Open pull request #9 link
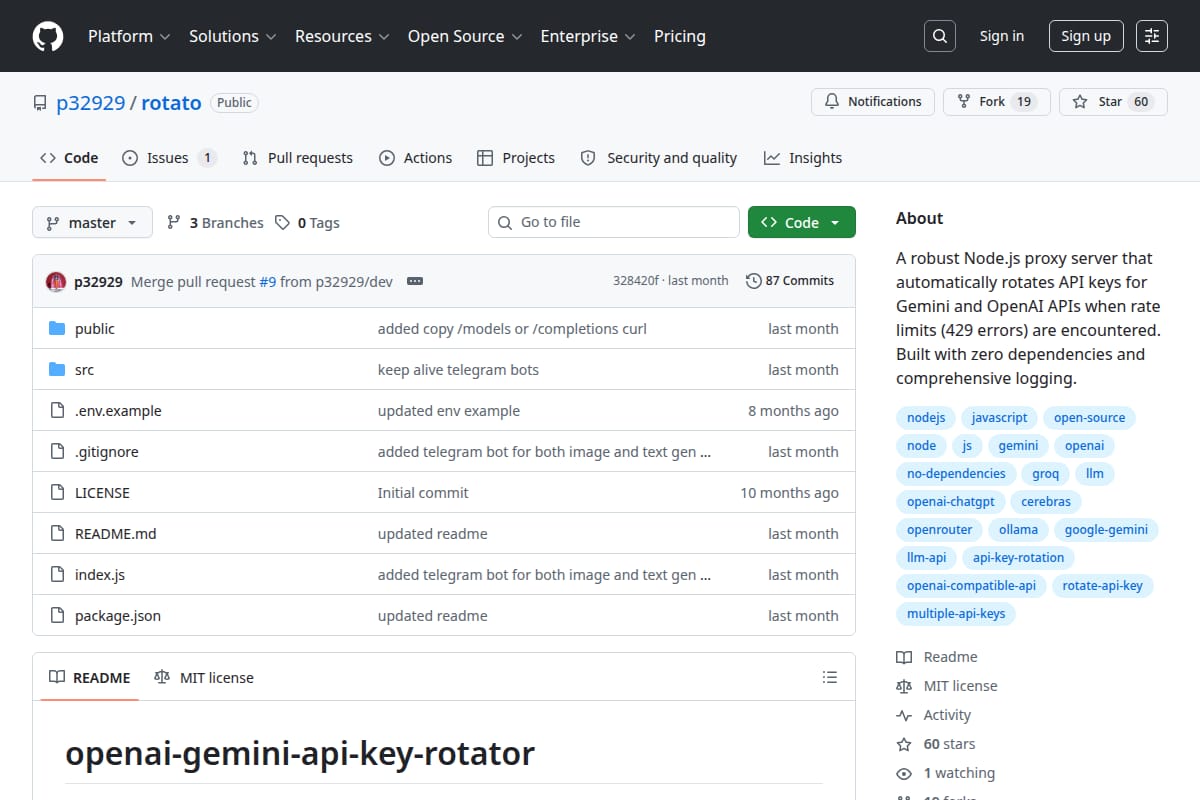 pyautogui.click(x=268, y=282)
